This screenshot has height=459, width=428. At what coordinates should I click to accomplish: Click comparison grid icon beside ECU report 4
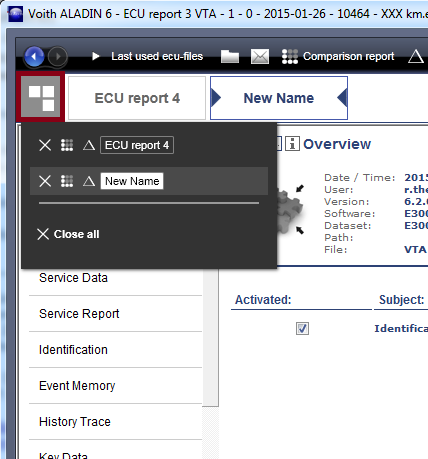click(x=67, y=145)
